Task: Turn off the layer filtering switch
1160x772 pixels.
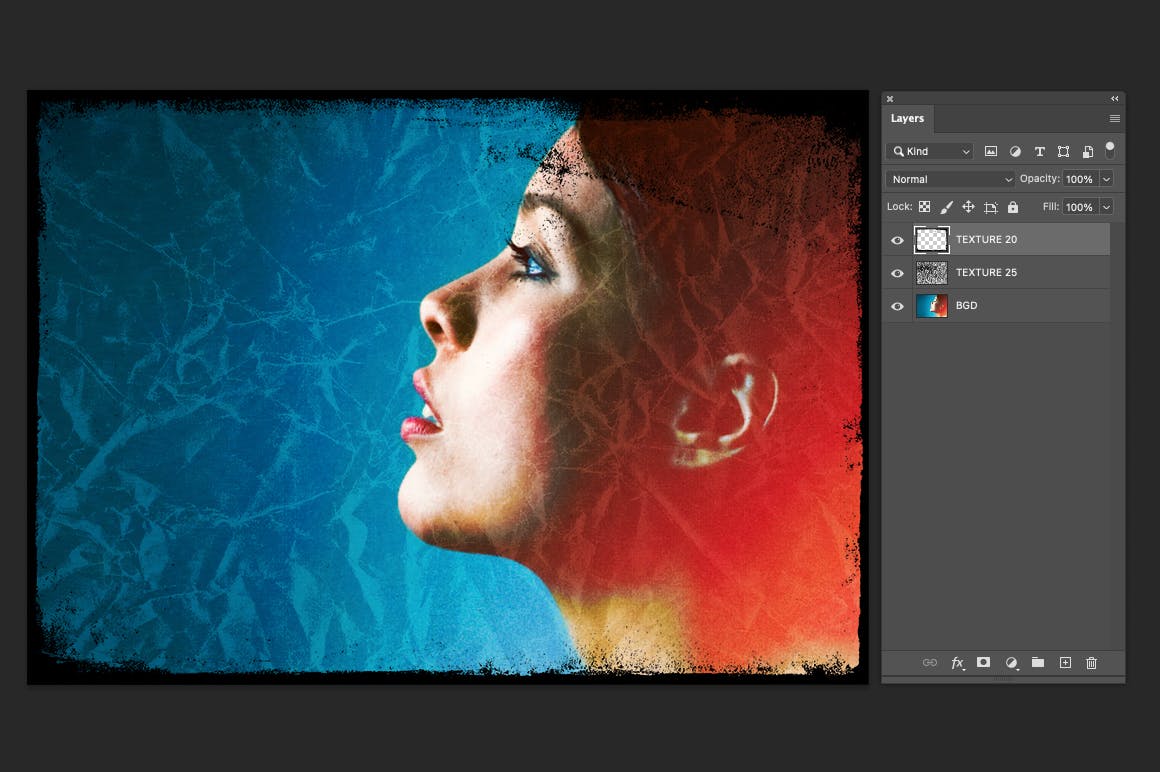Action: (x=1109, y=150)
